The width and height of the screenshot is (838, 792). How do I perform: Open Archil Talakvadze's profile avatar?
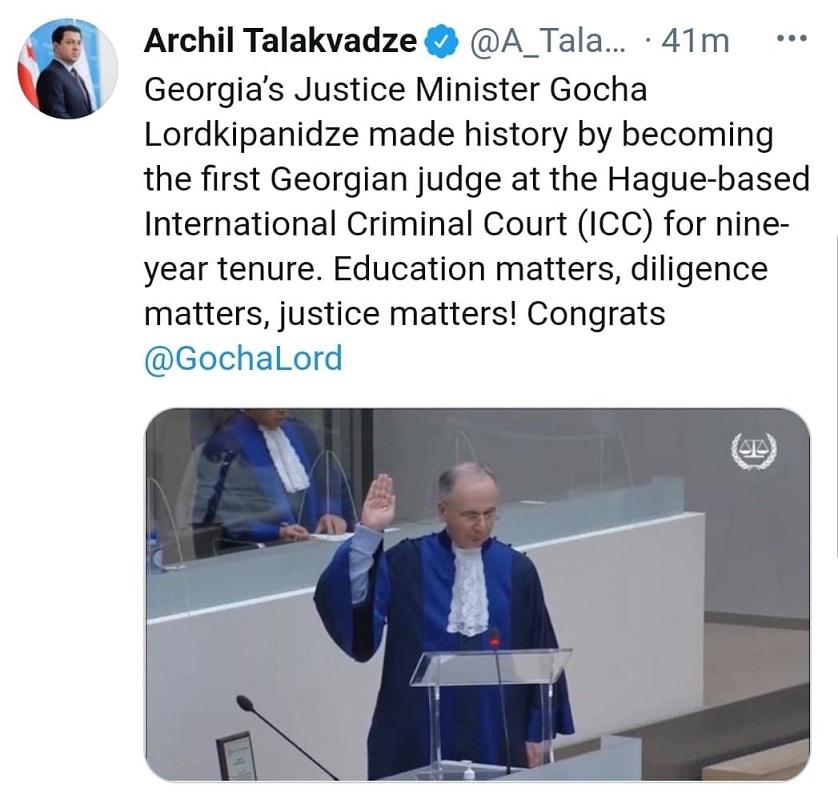click(x=67, y=68)
